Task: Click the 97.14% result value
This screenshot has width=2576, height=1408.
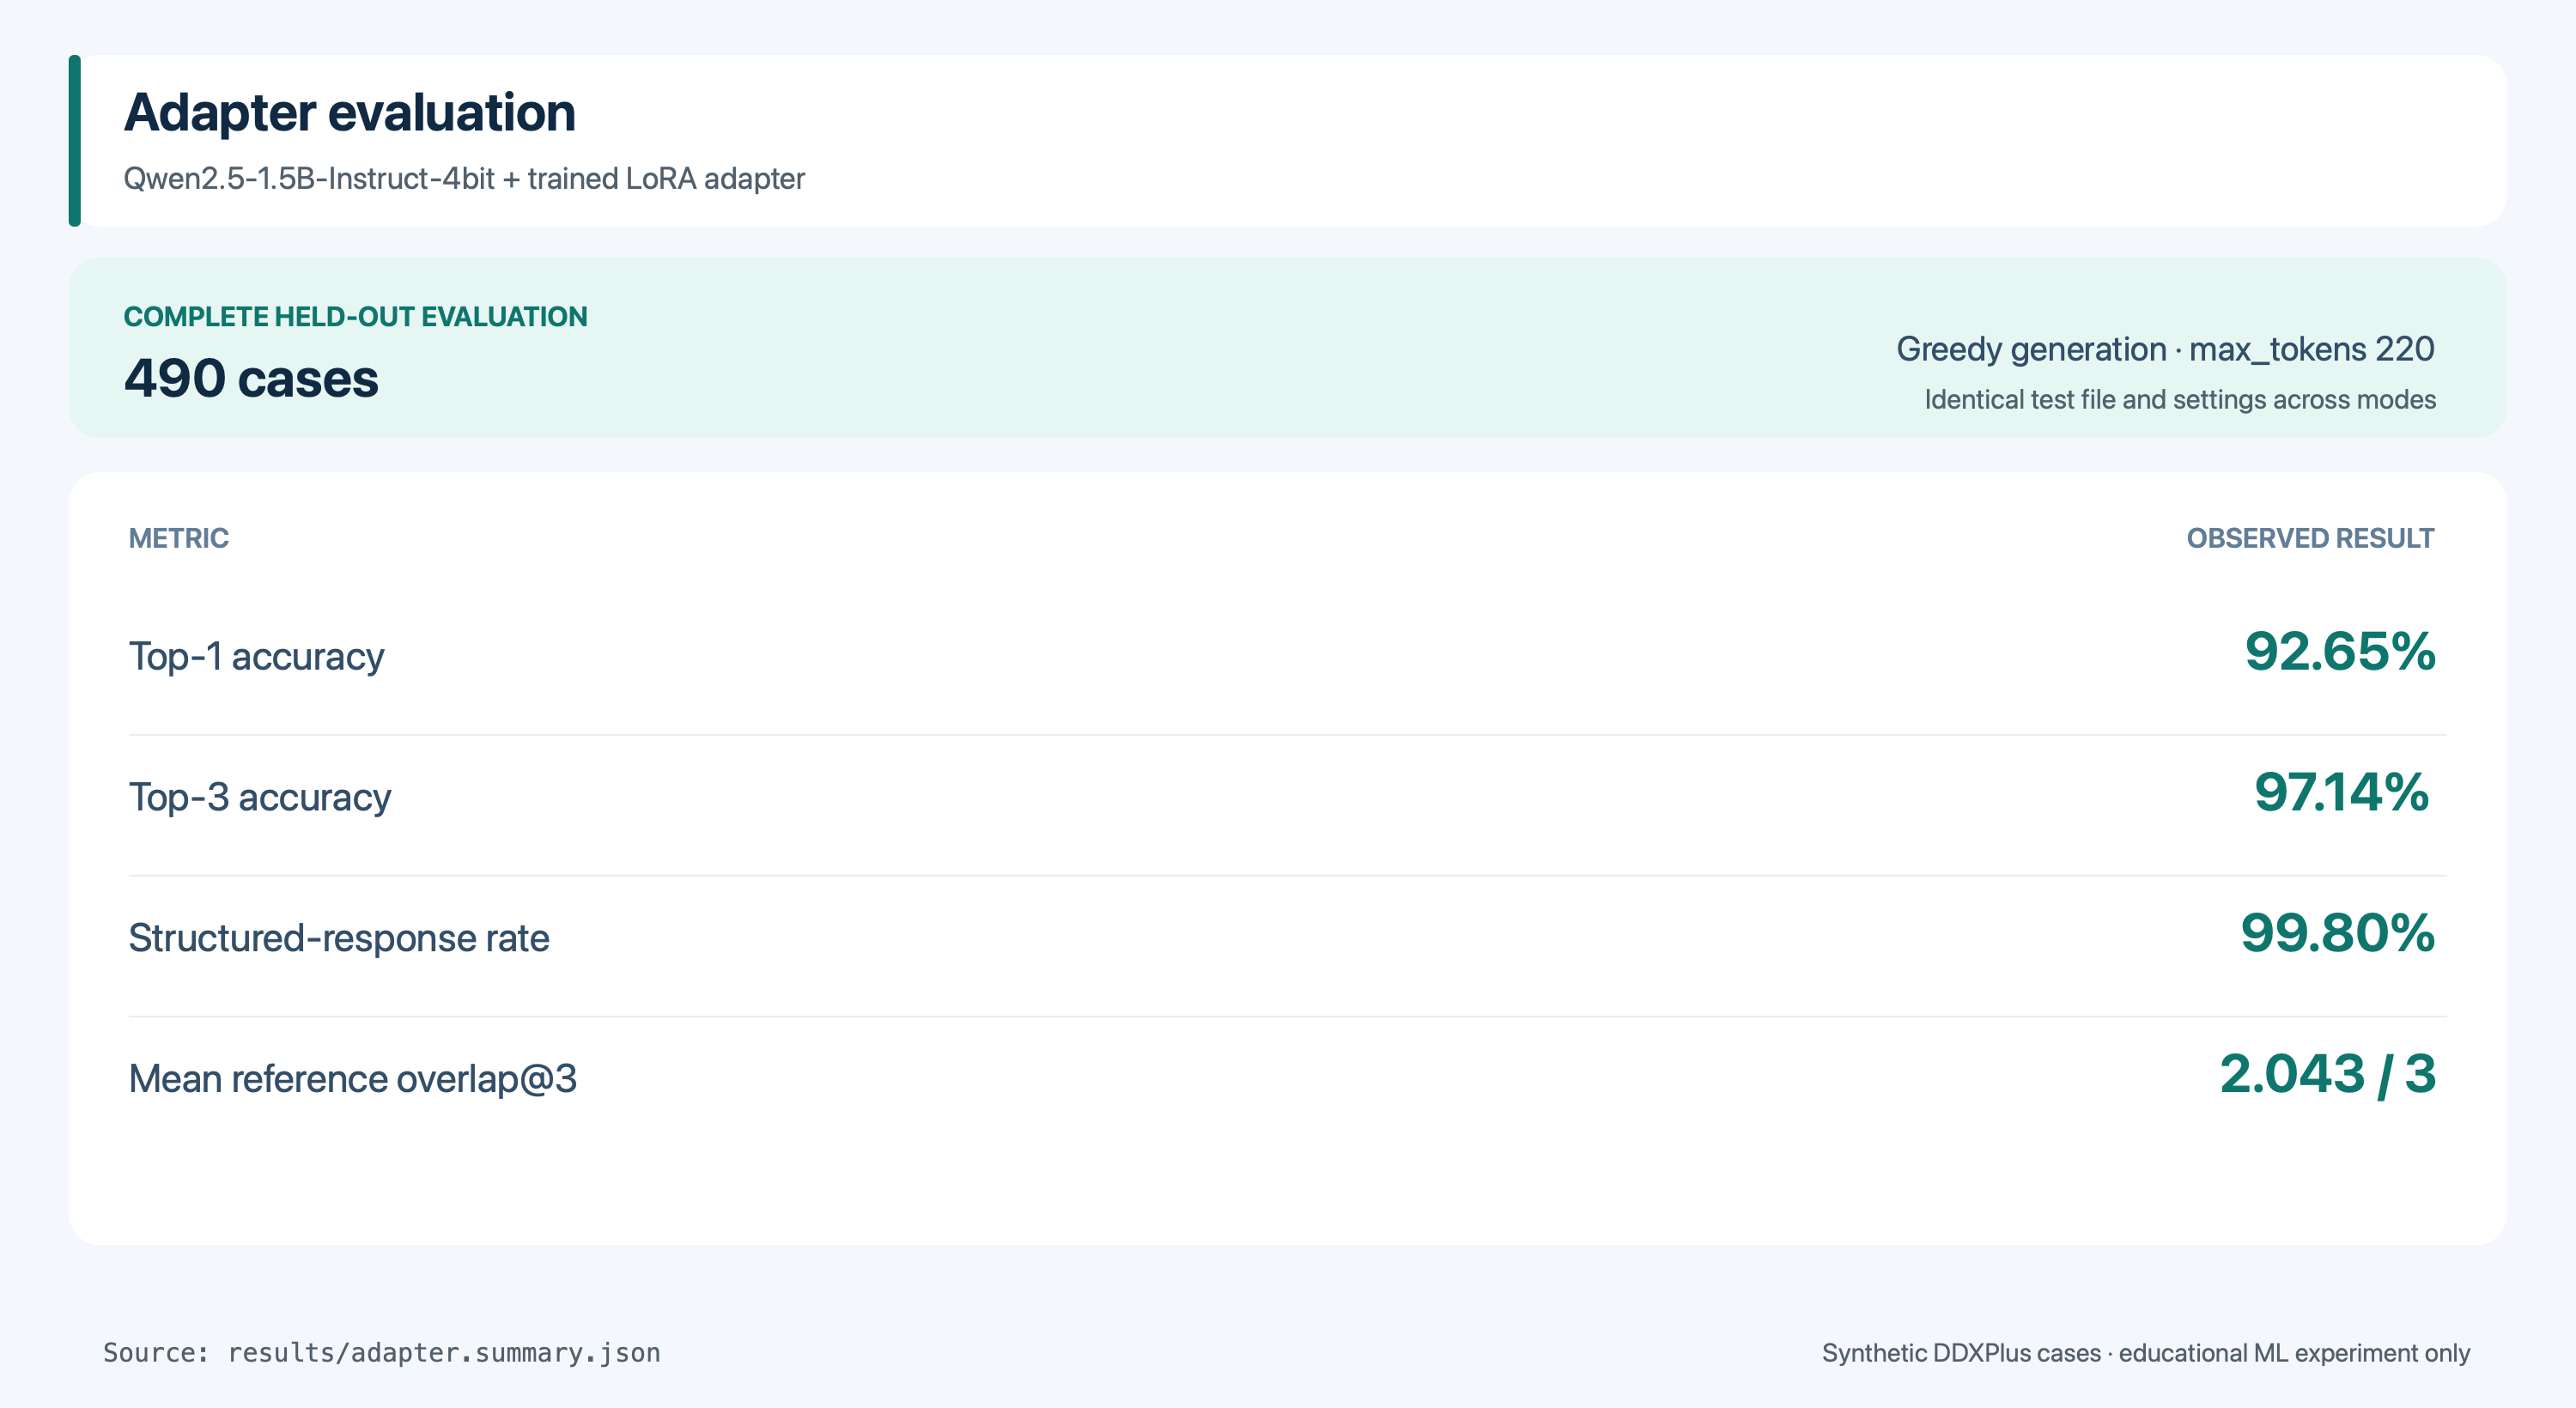Action: click(x=2341, y=792)
